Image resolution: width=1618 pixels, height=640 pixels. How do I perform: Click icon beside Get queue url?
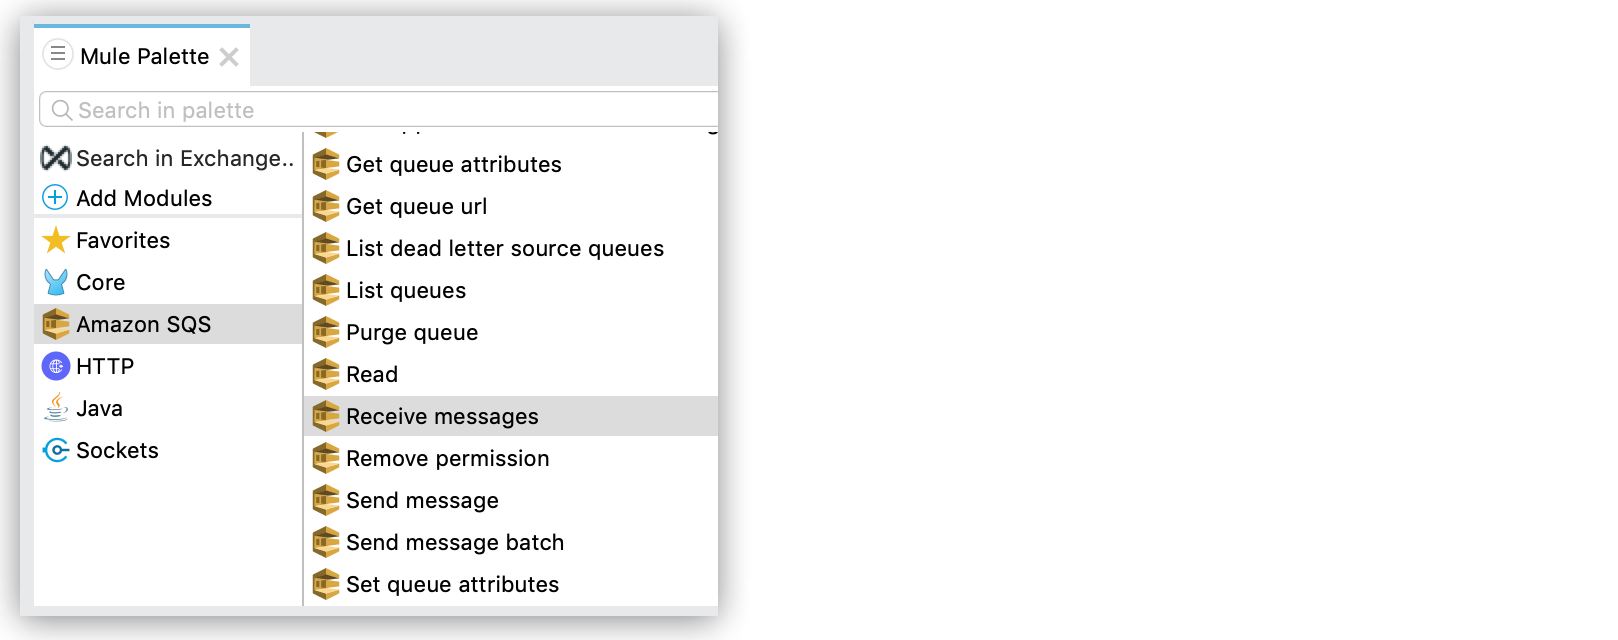tap(326, 206)
